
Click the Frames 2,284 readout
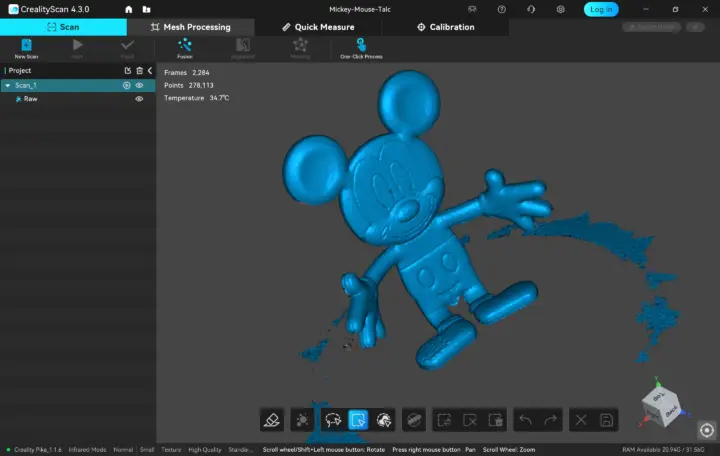tap(186, 73)
